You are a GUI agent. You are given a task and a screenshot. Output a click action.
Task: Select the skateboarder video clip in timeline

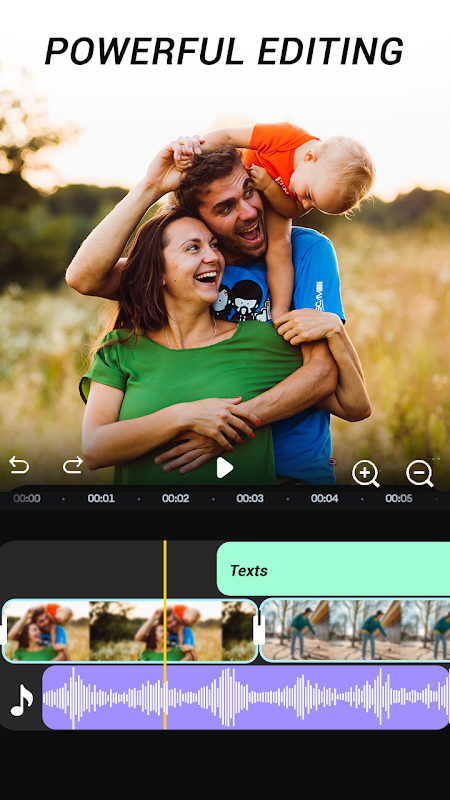tap(355, 631)
